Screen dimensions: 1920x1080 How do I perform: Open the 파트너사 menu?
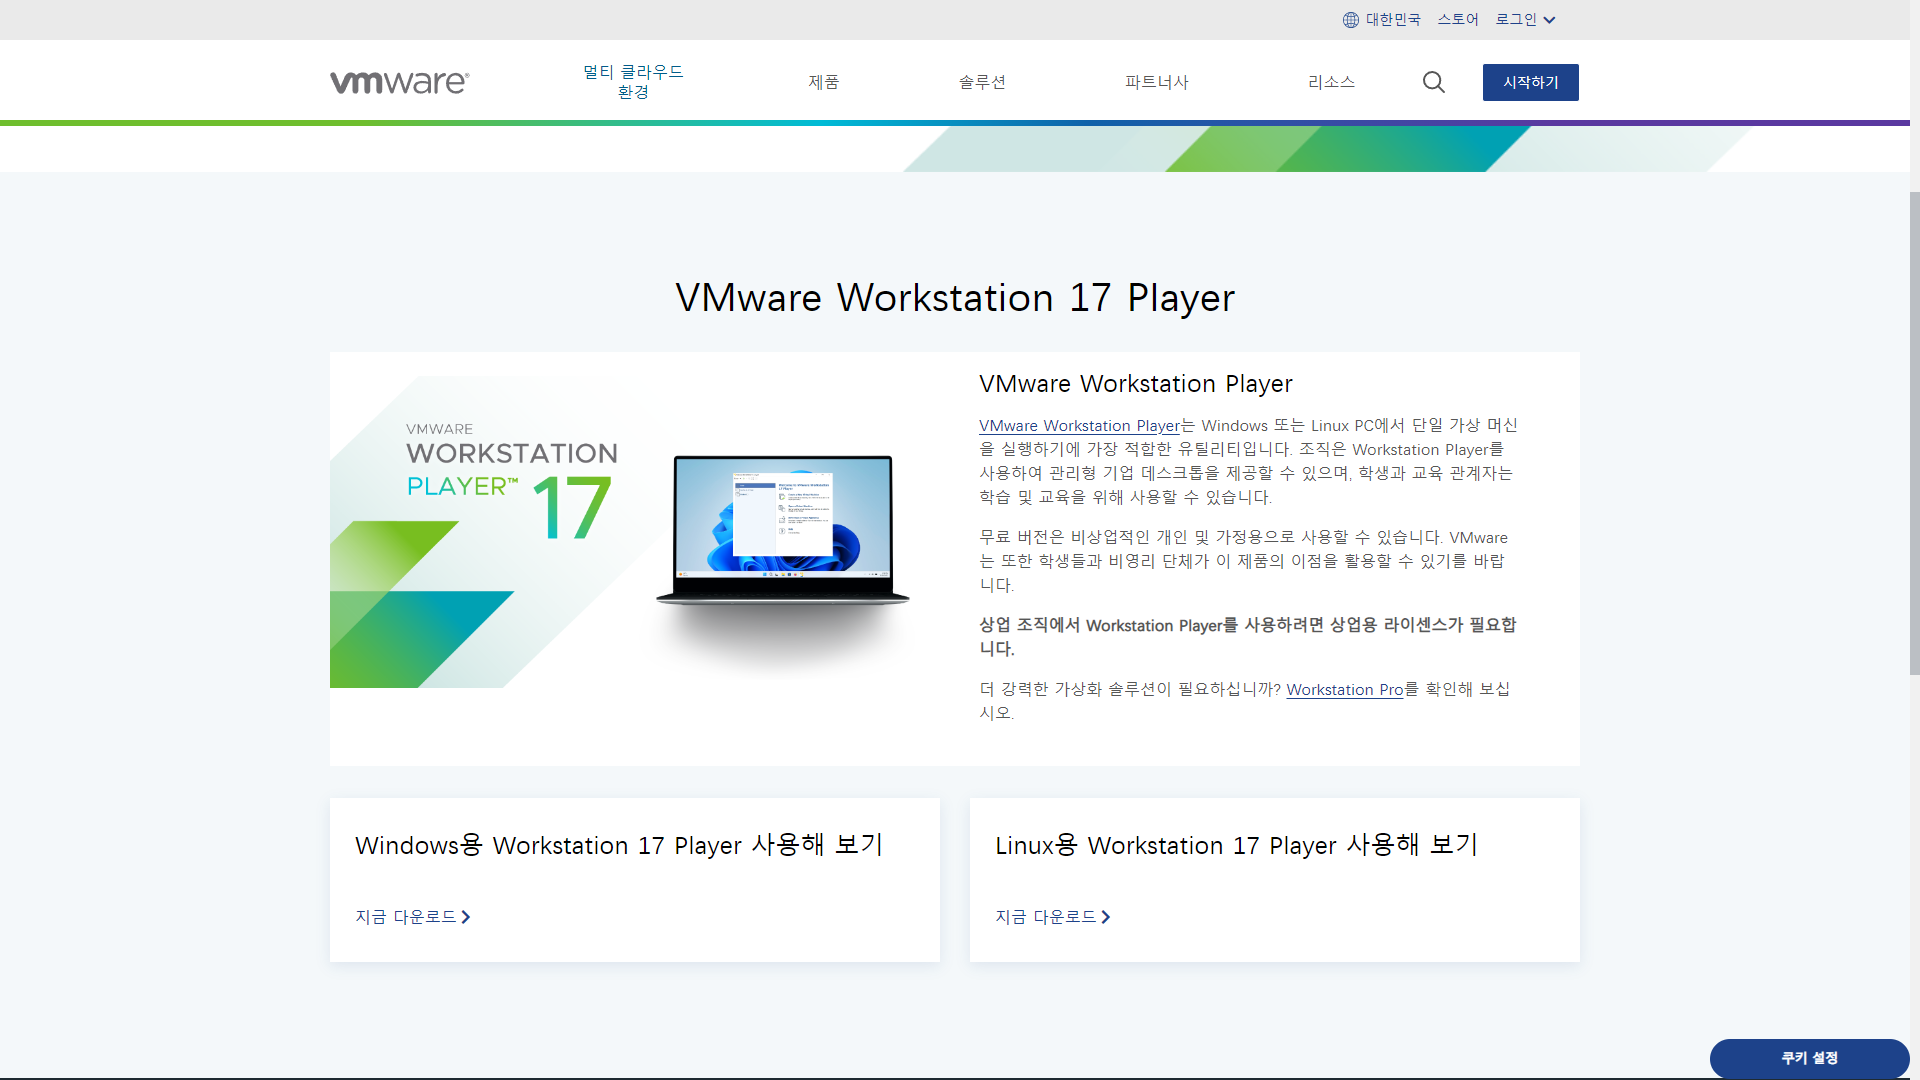1157,82
